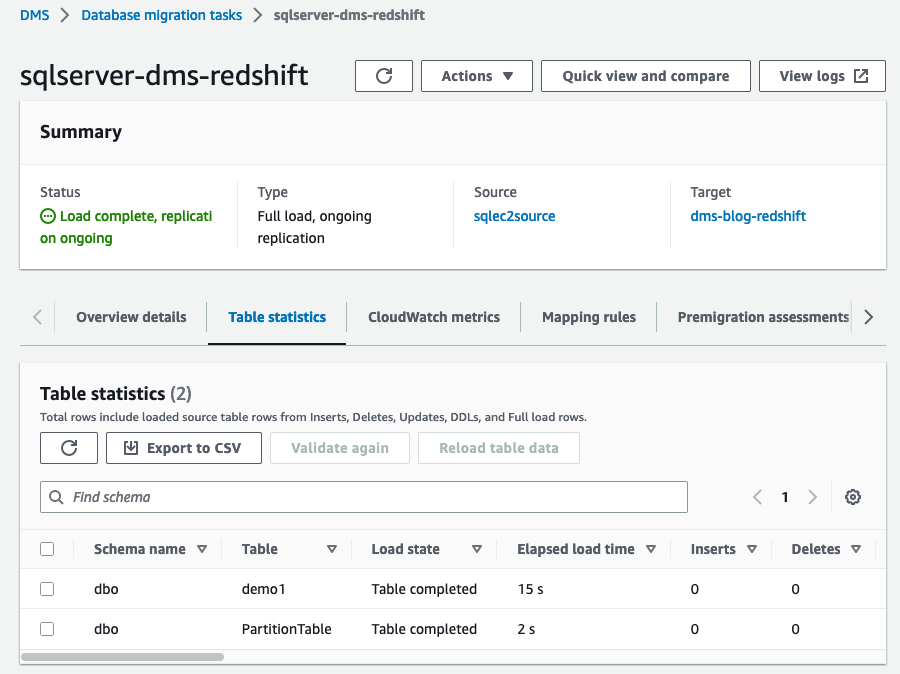
Task: Go to next results page arrow
Action: pos(811,497)
